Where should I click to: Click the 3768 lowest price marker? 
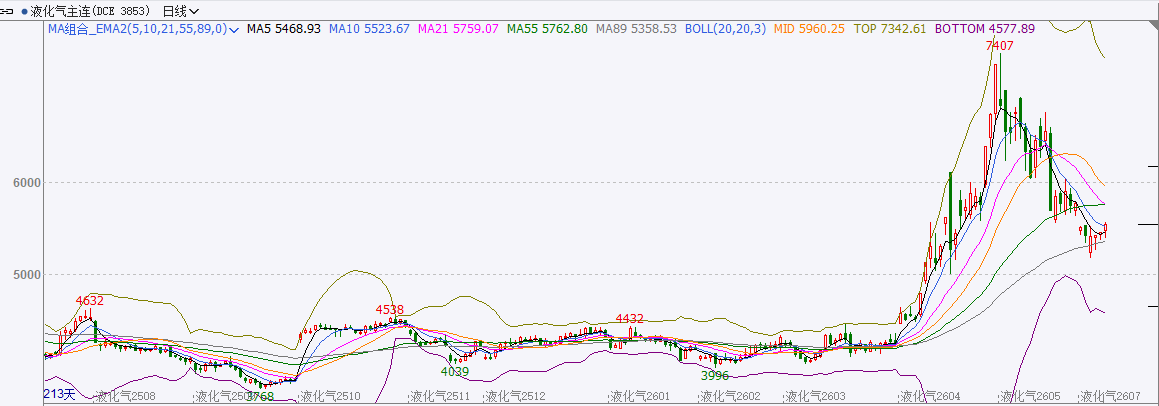click(x=259, y=396)
